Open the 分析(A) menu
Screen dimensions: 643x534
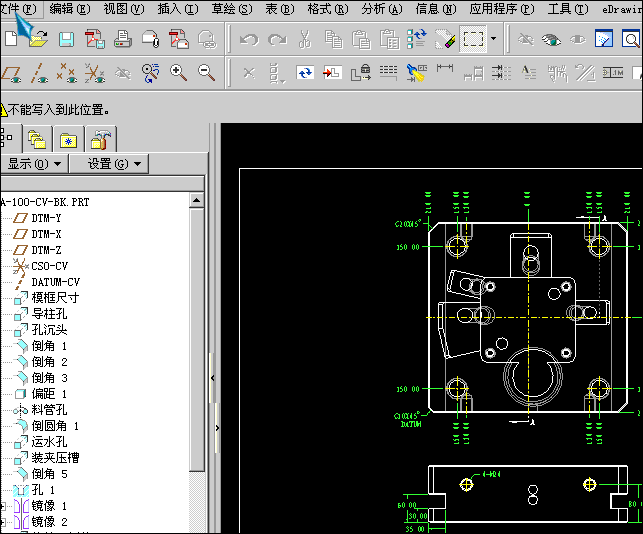(x=382, y=9)
